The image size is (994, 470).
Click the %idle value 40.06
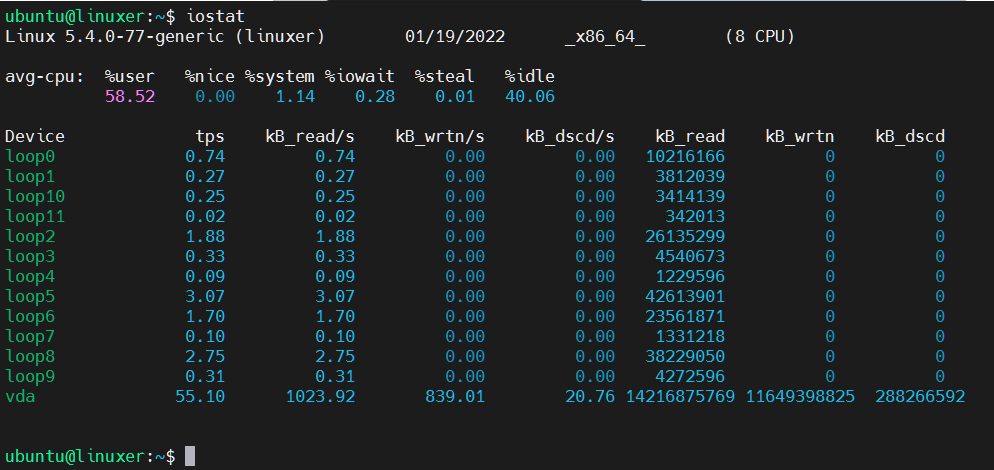point(529,96)
